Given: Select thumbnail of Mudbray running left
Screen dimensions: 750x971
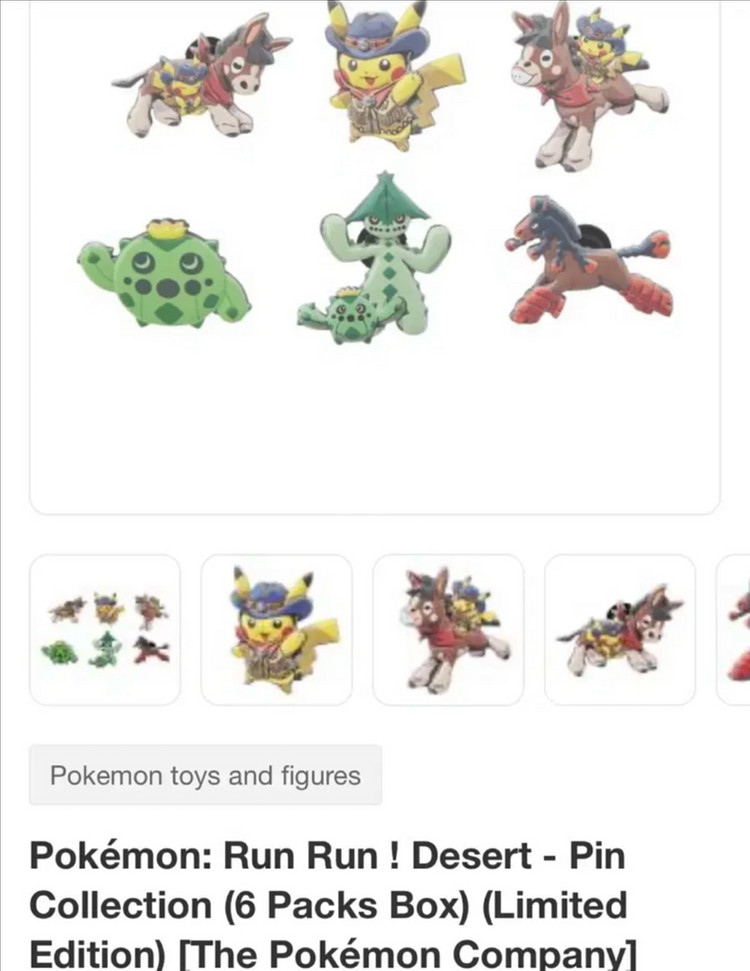Looking at the screenshot, I should click(x=620, y=630).
